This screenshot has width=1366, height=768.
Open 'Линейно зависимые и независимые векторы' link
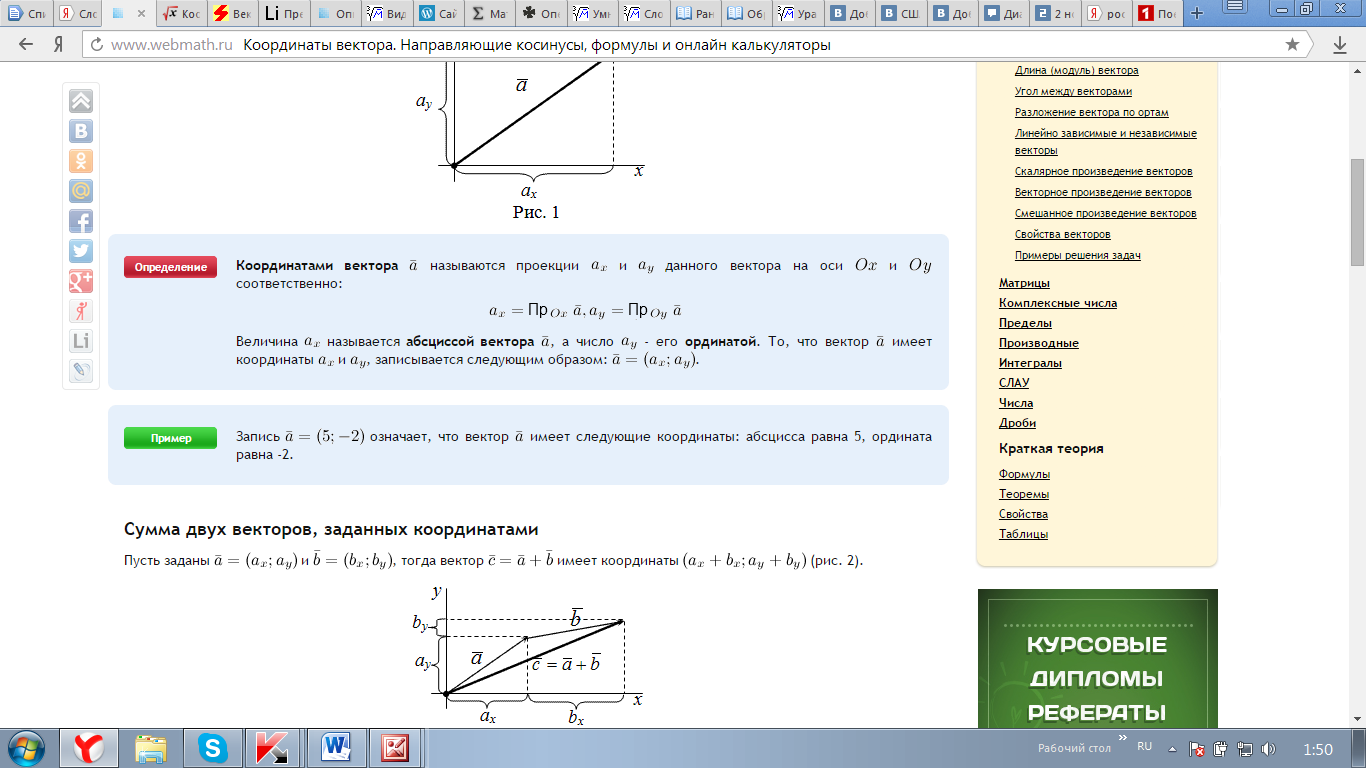pos(1105,141)
